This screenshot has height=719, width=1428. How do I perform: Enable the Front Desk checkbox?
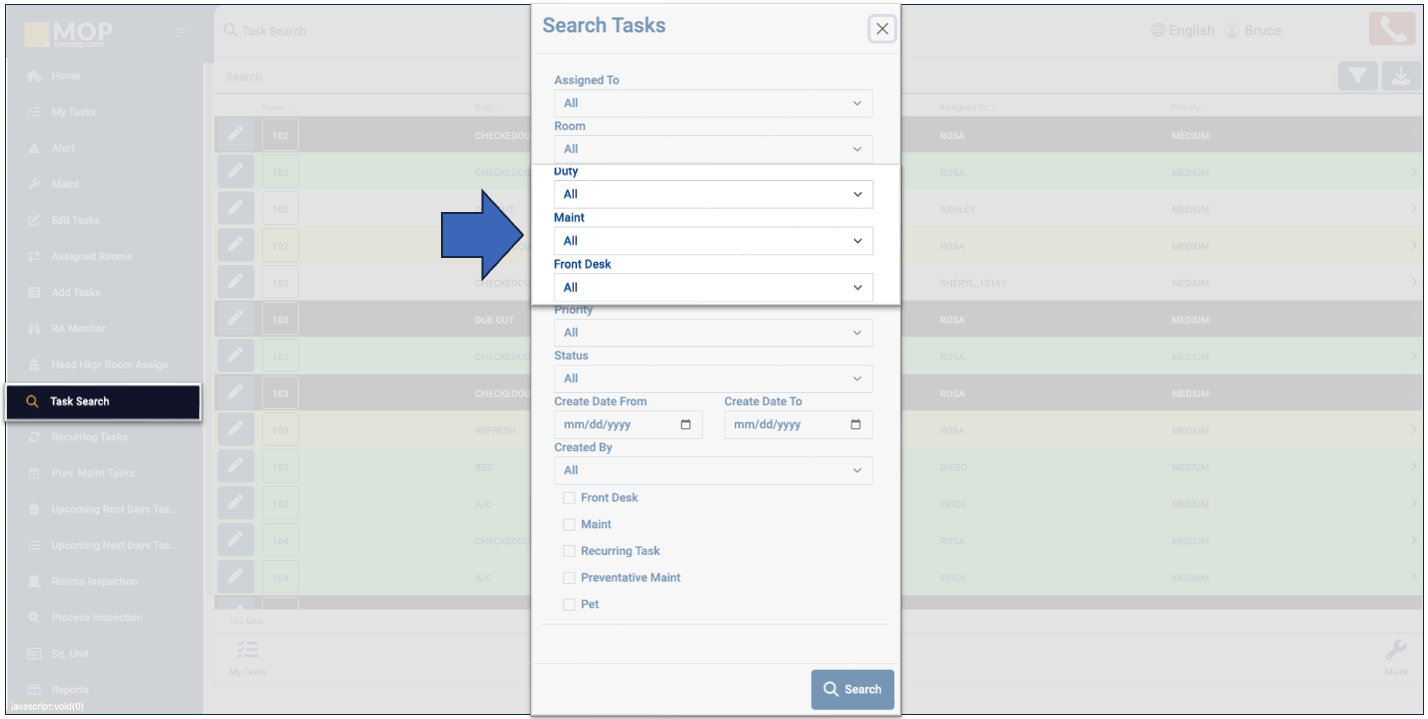coord(569,498)
